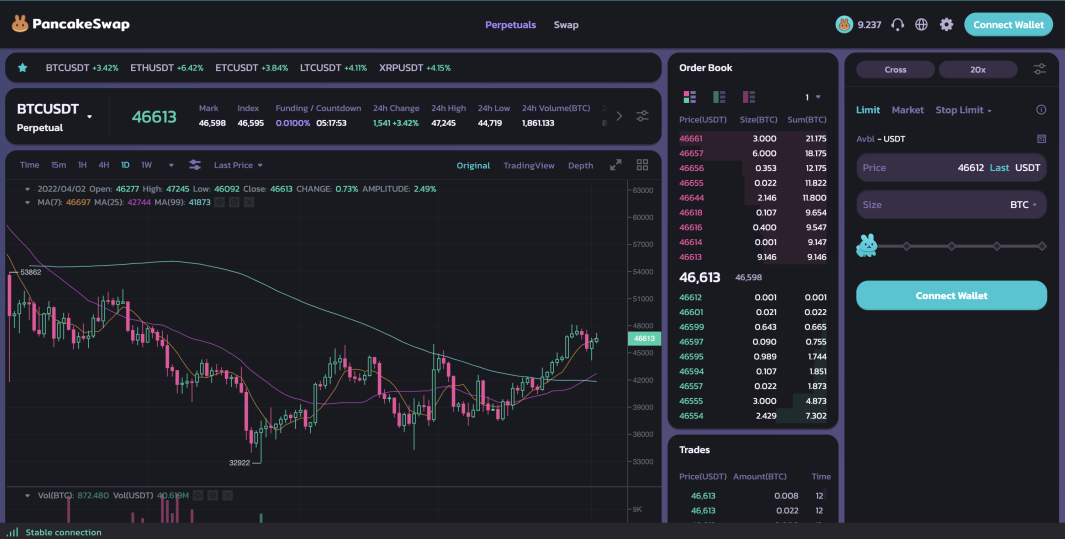Switch to the Market order tab
Viewport: 1065px width, 539px height.
tap(907, 110)
